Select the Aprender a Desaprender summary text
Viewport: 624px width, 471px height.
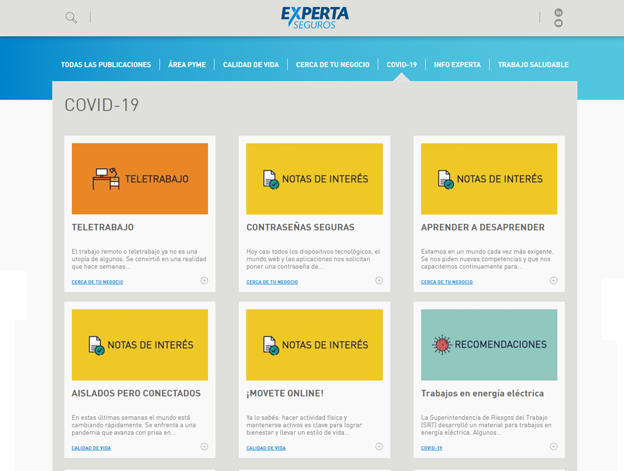click(x=487, y=259)
